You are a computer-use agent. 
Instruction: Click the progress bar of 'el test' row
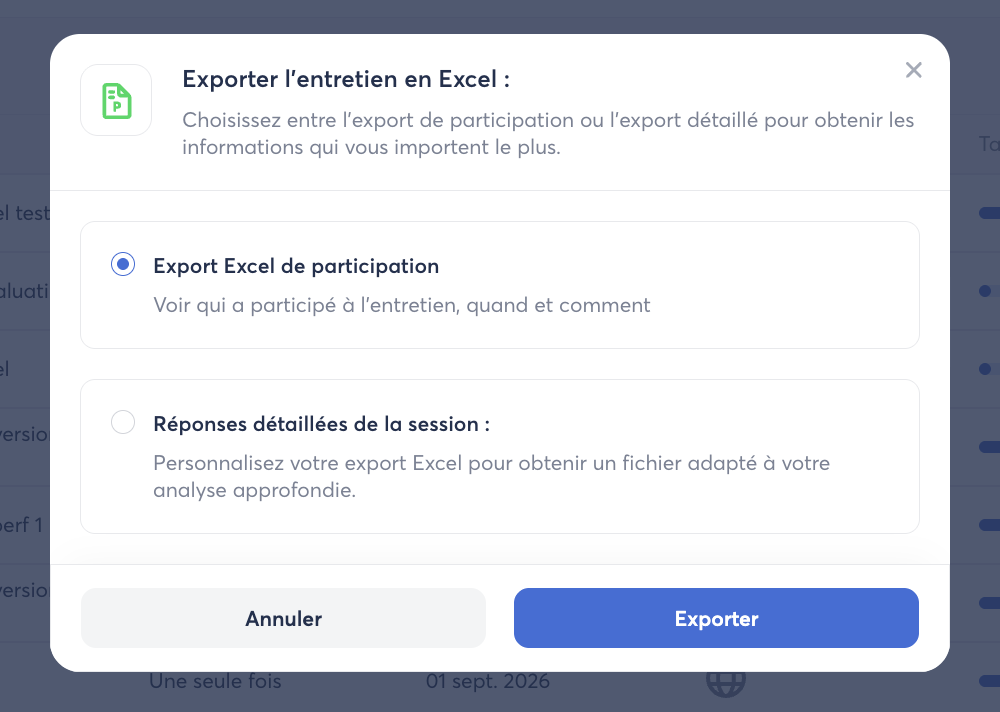tap(989, 213)
